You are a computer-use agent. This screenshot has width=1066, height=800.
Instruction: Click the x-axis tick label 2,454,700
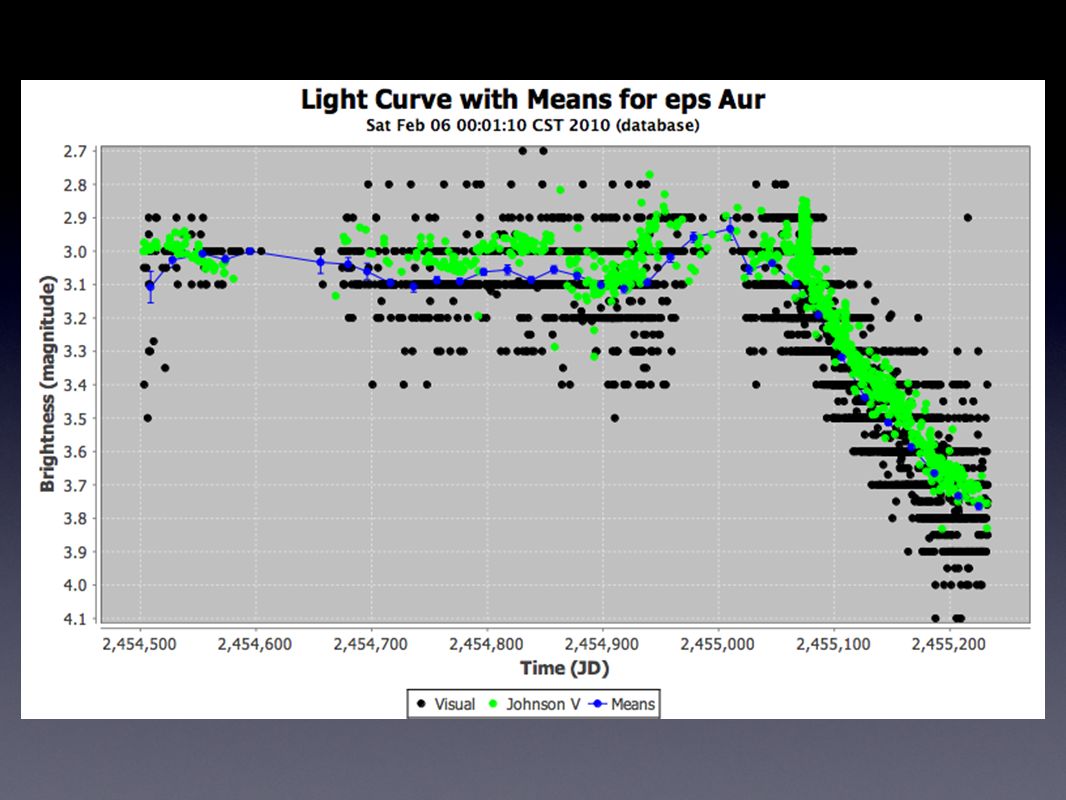point(371,644)
